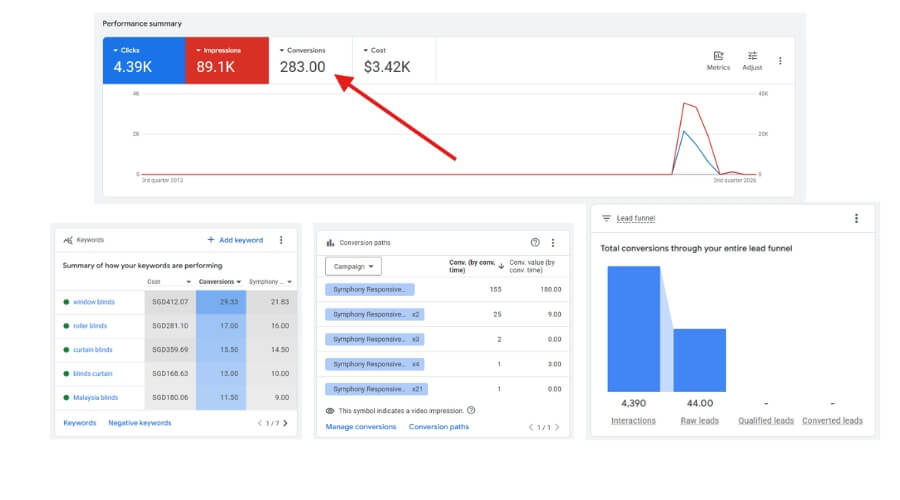Go to next keywords page arrow
This screenshot has width=900, height=500.
pos(285,423)
